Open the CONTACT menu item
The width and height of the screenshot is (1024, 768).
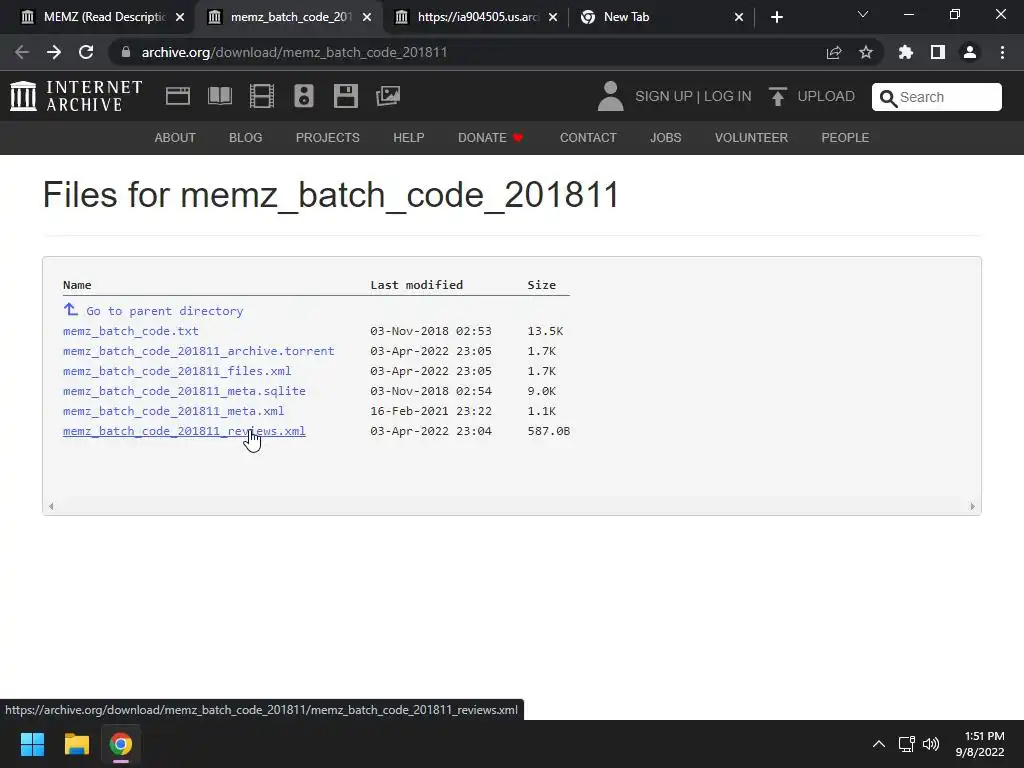click(588, 138)
